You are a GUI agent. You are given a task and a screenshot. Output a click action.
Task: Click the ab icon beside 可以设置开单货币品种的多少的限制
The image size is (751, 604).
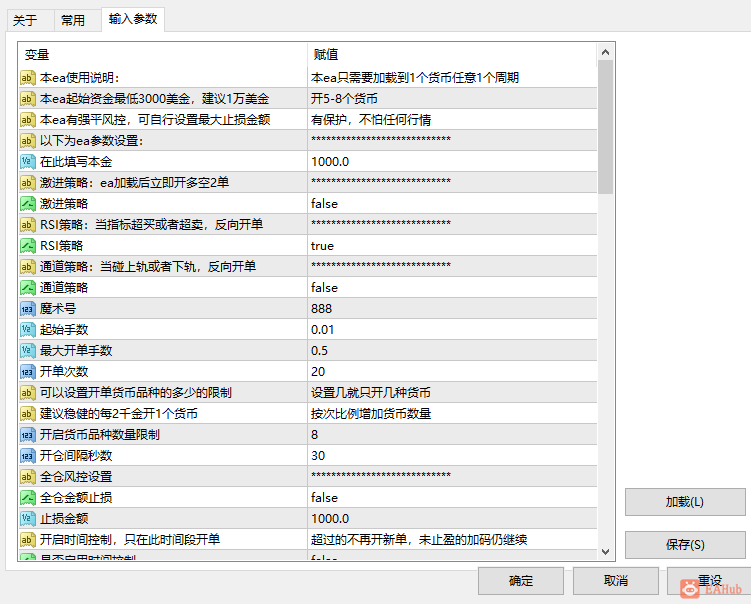click(28, 393)
